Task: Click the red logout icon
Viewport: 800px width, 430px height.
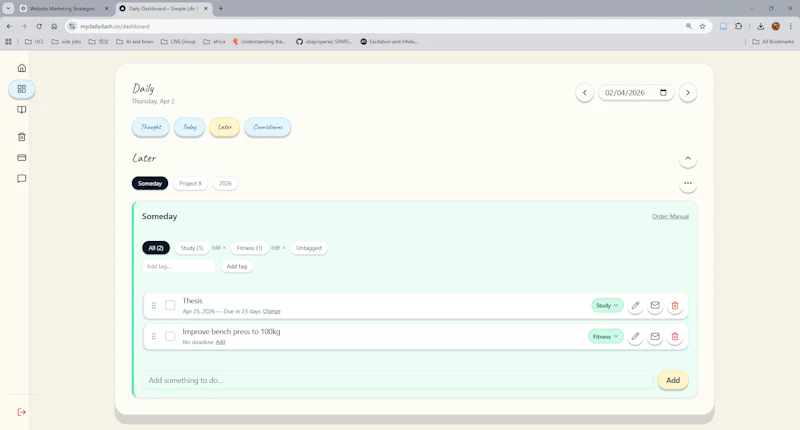Action: click(x=21, y=412)
